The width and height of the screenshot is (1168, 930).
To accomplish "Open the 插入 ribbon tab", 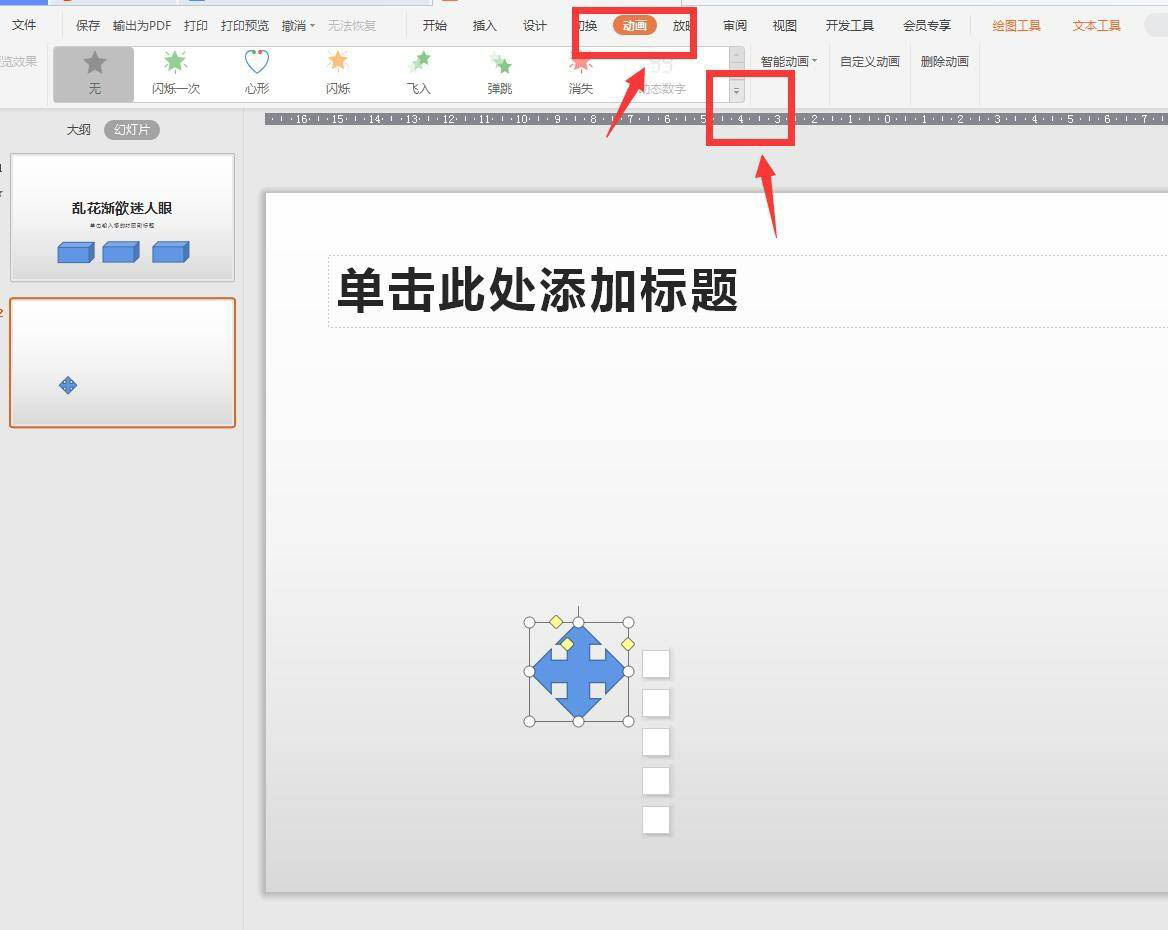I will pos(485,26).
